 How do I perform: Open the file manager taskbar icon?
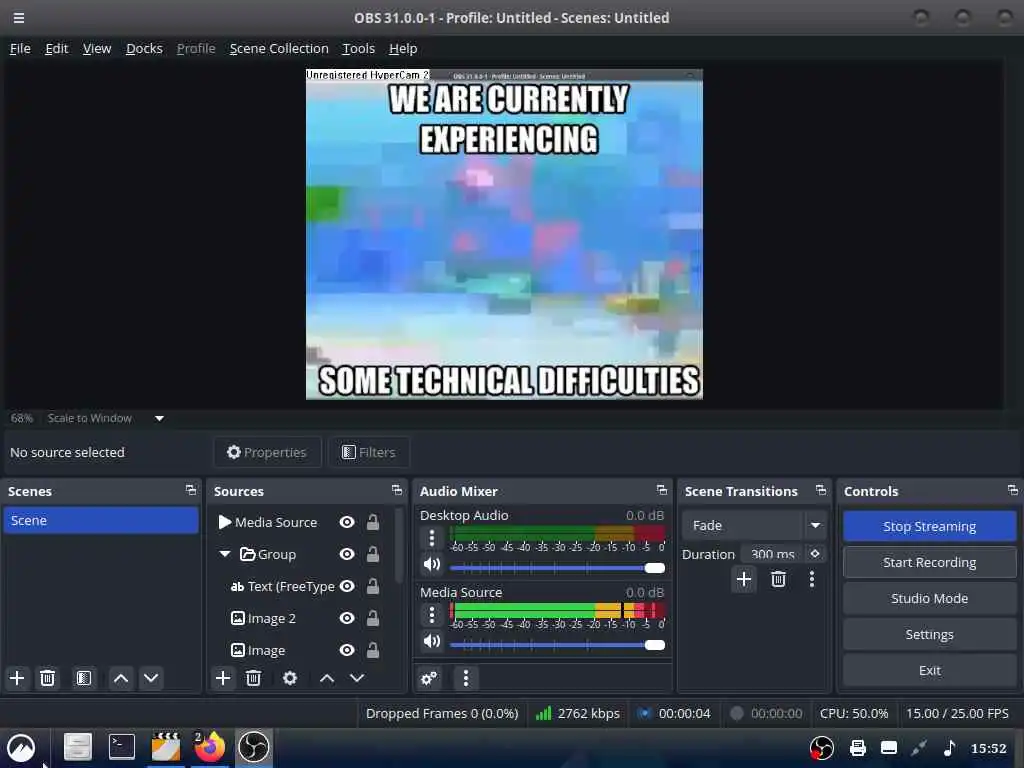(78, 747)
